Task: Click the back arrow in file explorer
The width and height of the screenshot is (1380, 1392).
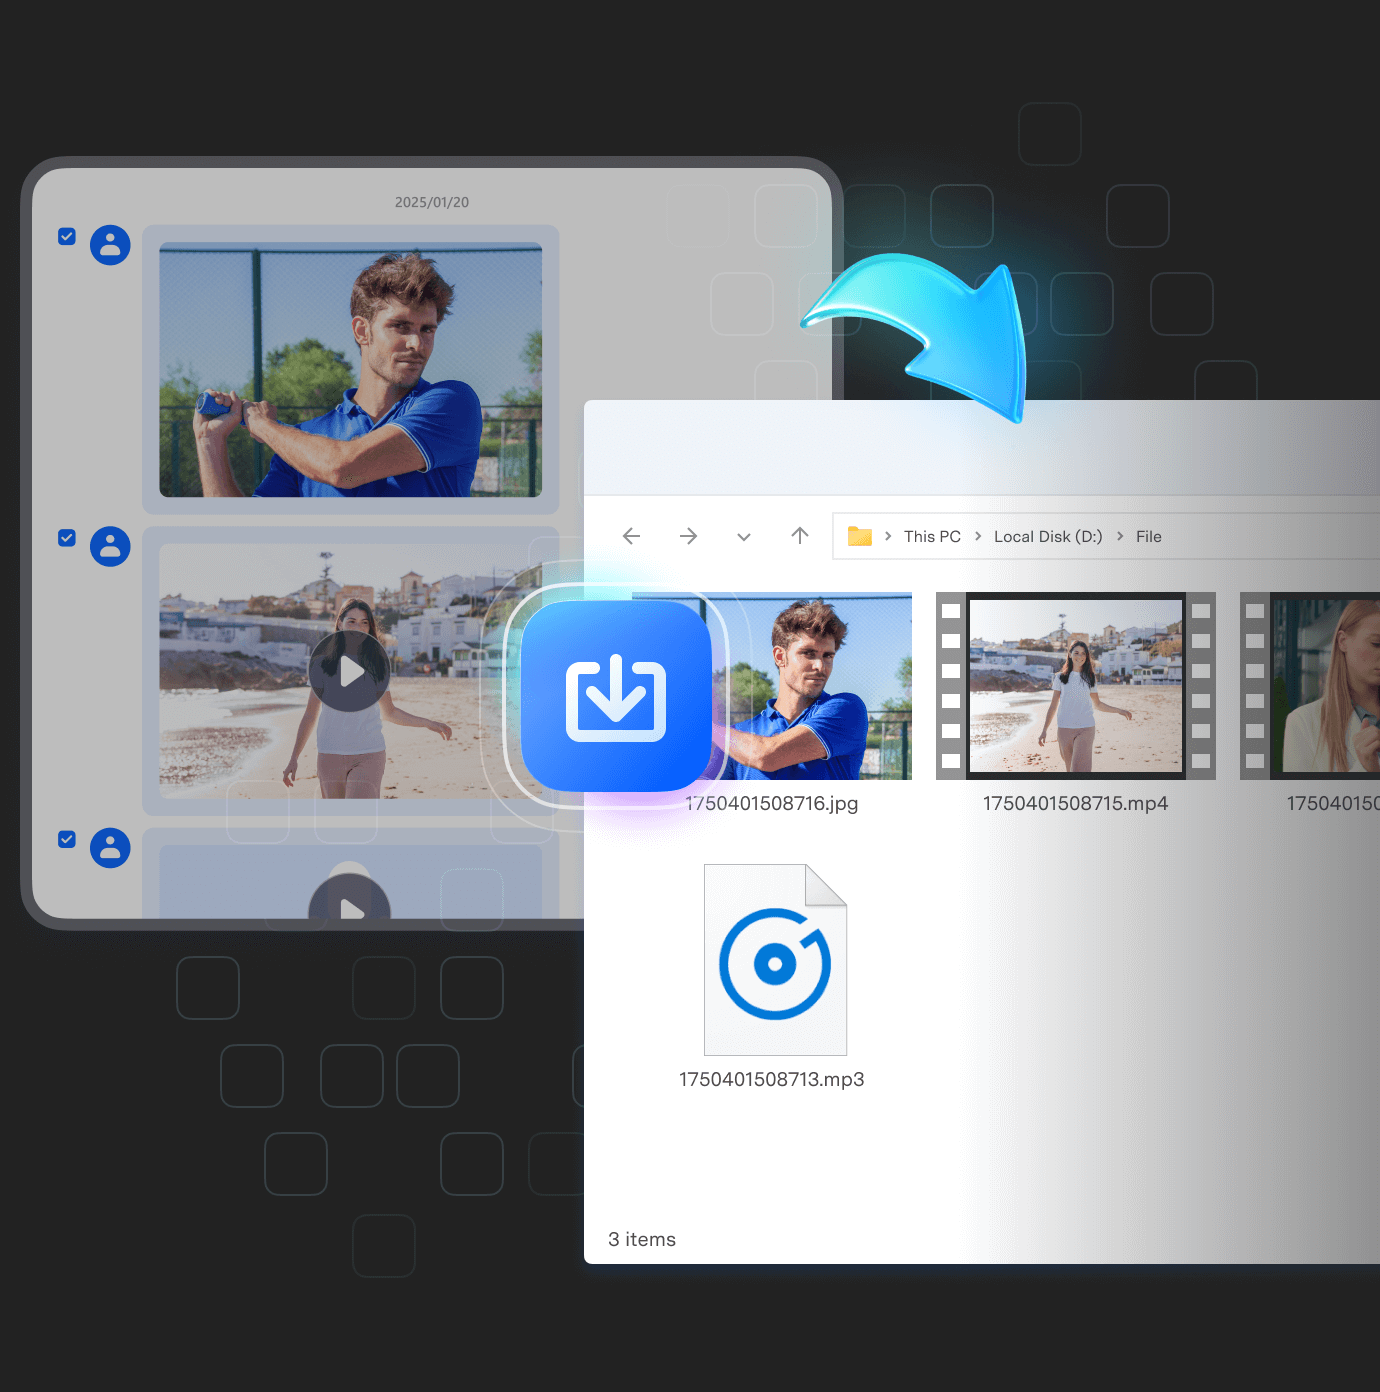Action: tap(631, 536)
